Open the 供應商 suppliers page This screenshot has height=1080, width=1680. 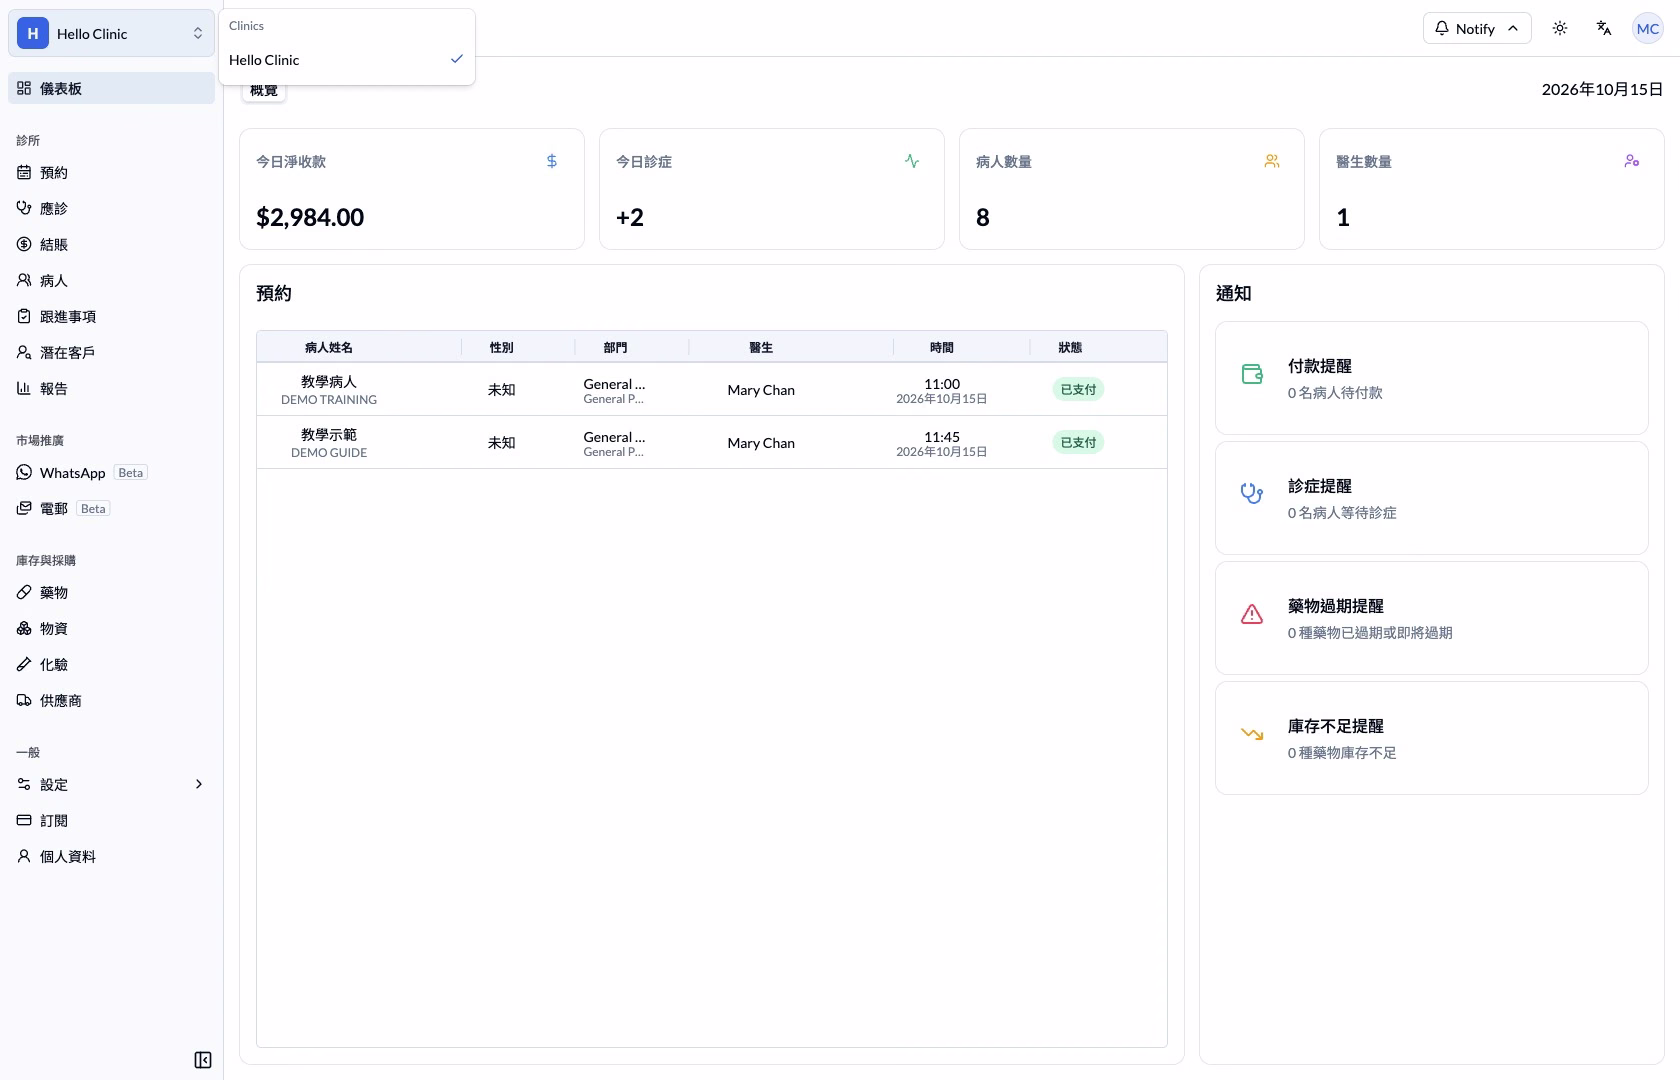(x=111, y=701)
